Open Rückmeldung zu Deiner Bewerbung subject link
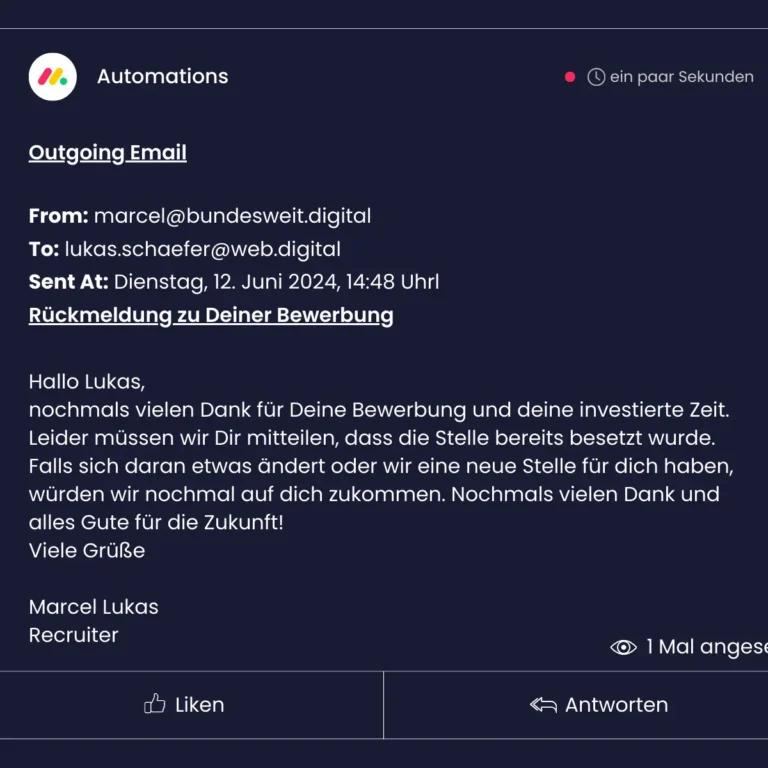This screenshot has width=768, height=768. coord(211,315)
